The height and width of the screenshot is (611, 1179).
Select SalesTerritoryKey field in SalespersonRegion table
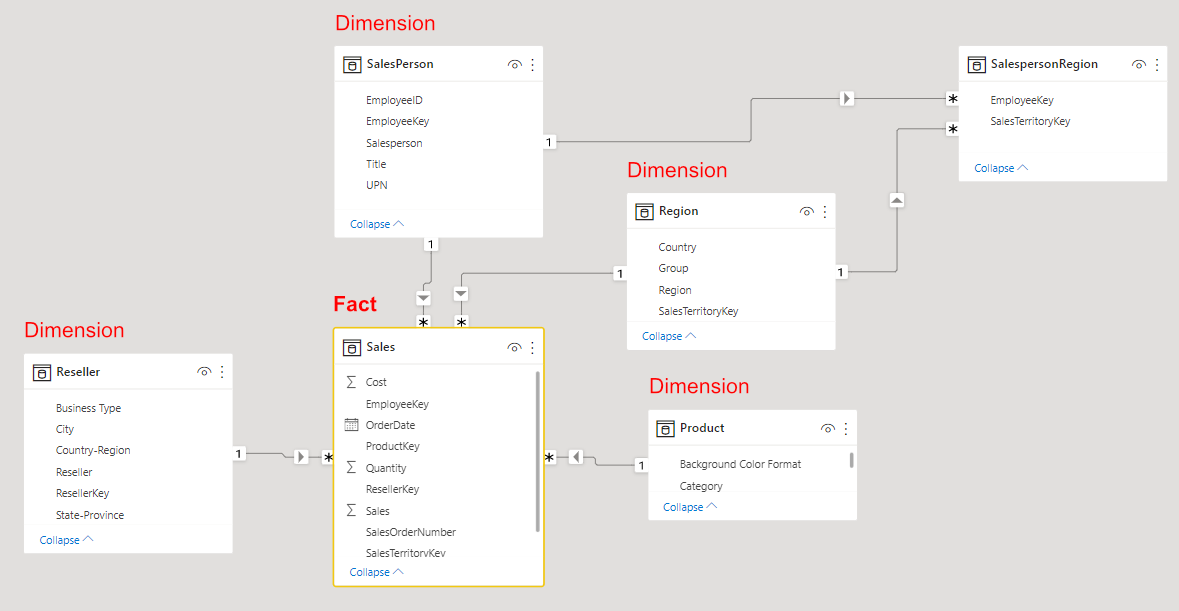pyautogui.click(x=1030, y=121)
